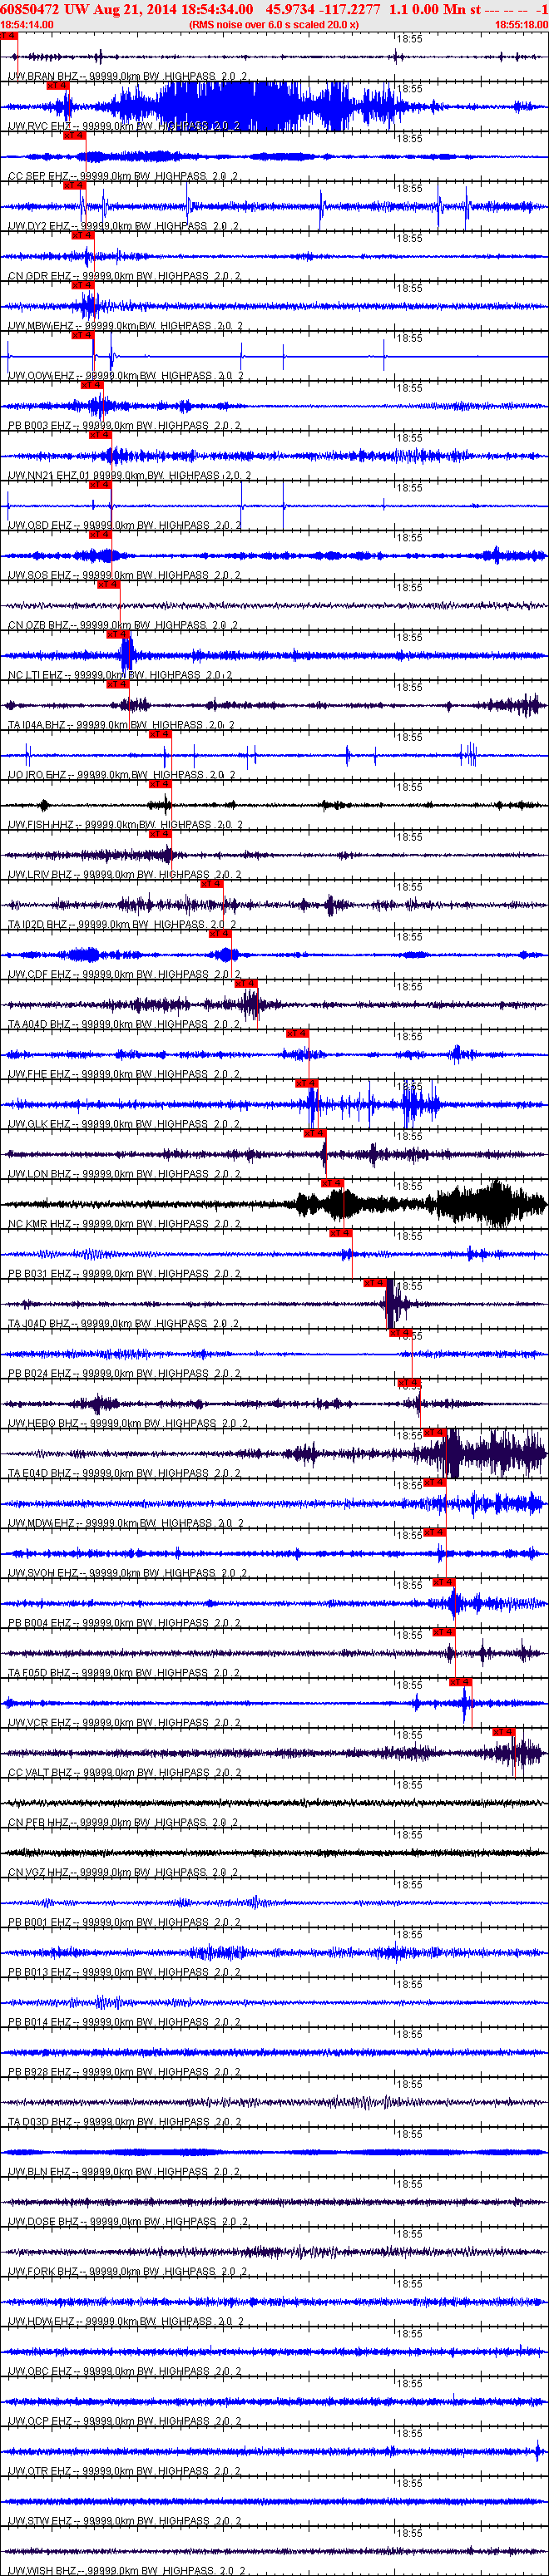Click the red pick flag on the NC.KMR trace
The height and width of the screenshot is (2576, 549).
click(332, 1184)
